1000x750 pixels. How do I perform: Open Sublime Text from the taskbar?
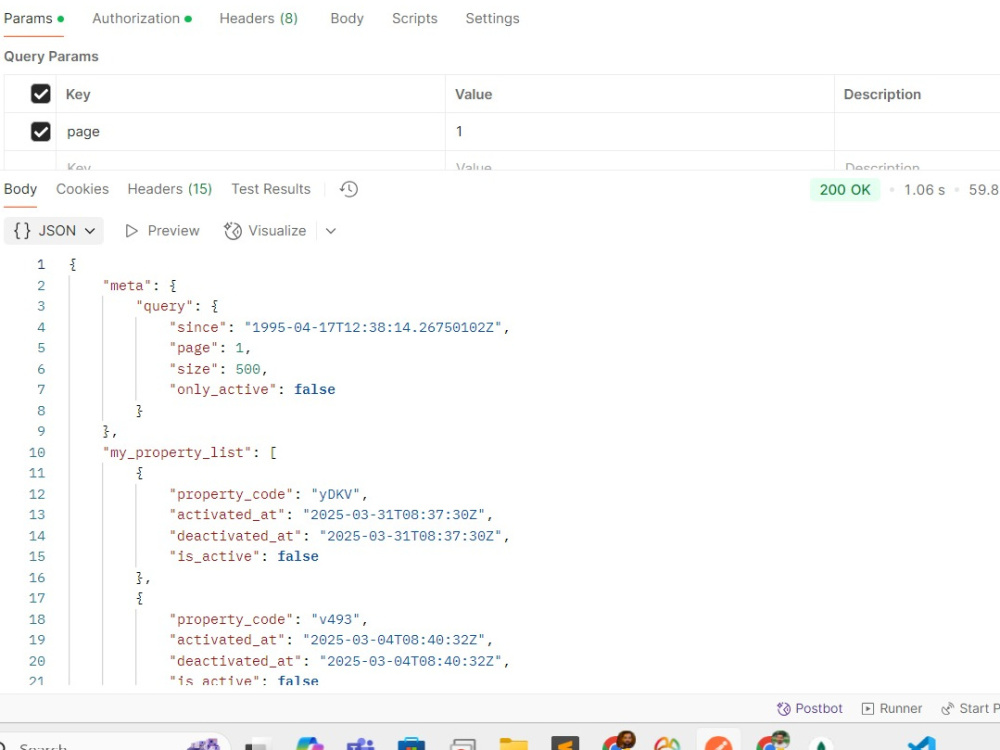(x=565, y=744)
